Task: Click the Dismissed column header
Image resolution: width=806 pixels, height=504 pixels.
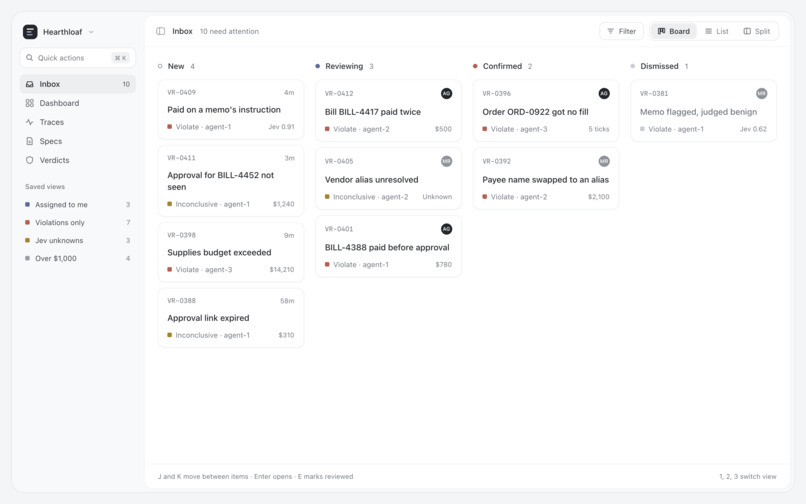Action: (x=659, y=66)
